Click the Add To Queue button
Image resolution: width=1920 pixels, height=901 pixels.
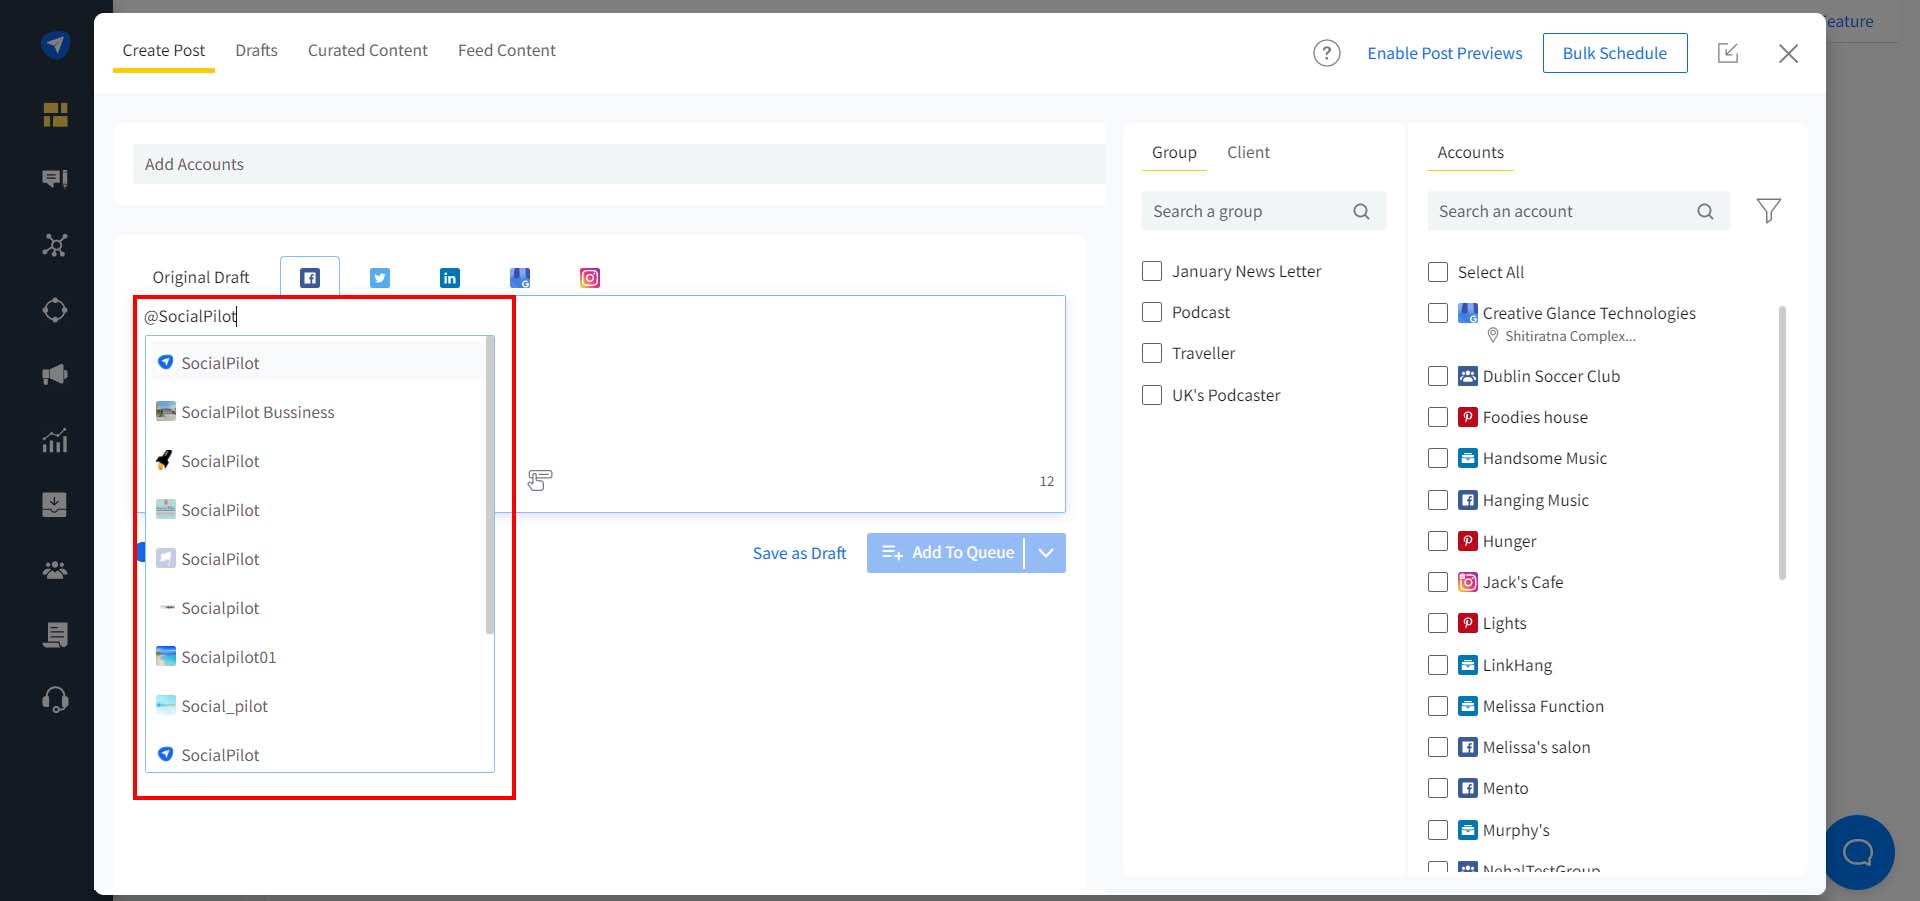[946, 553]
